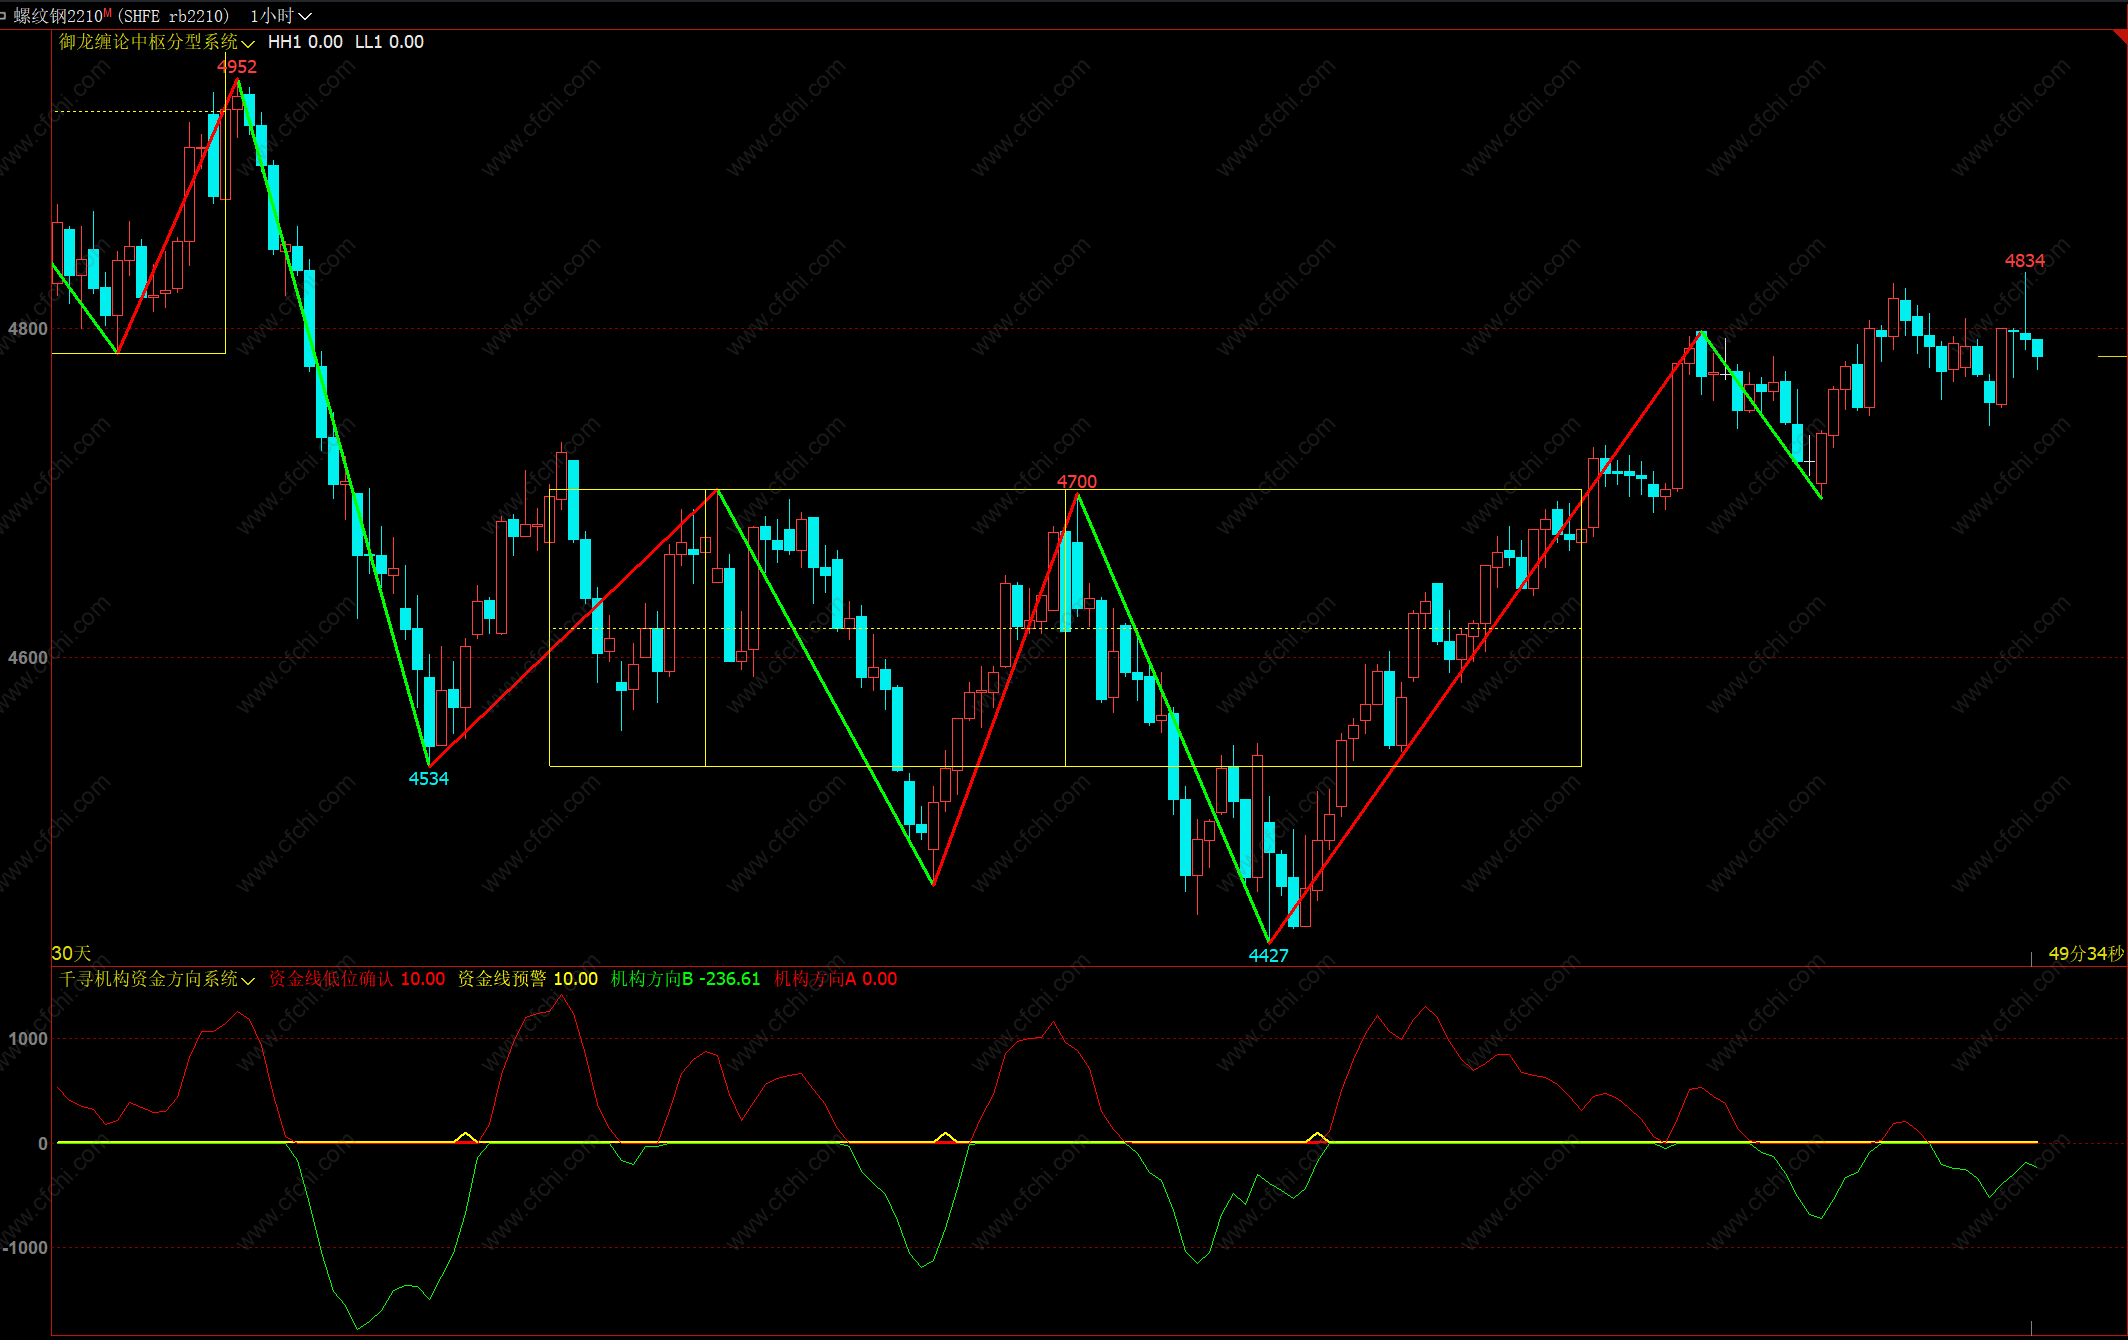Select the 4534 low price label

tap(429, 779)
